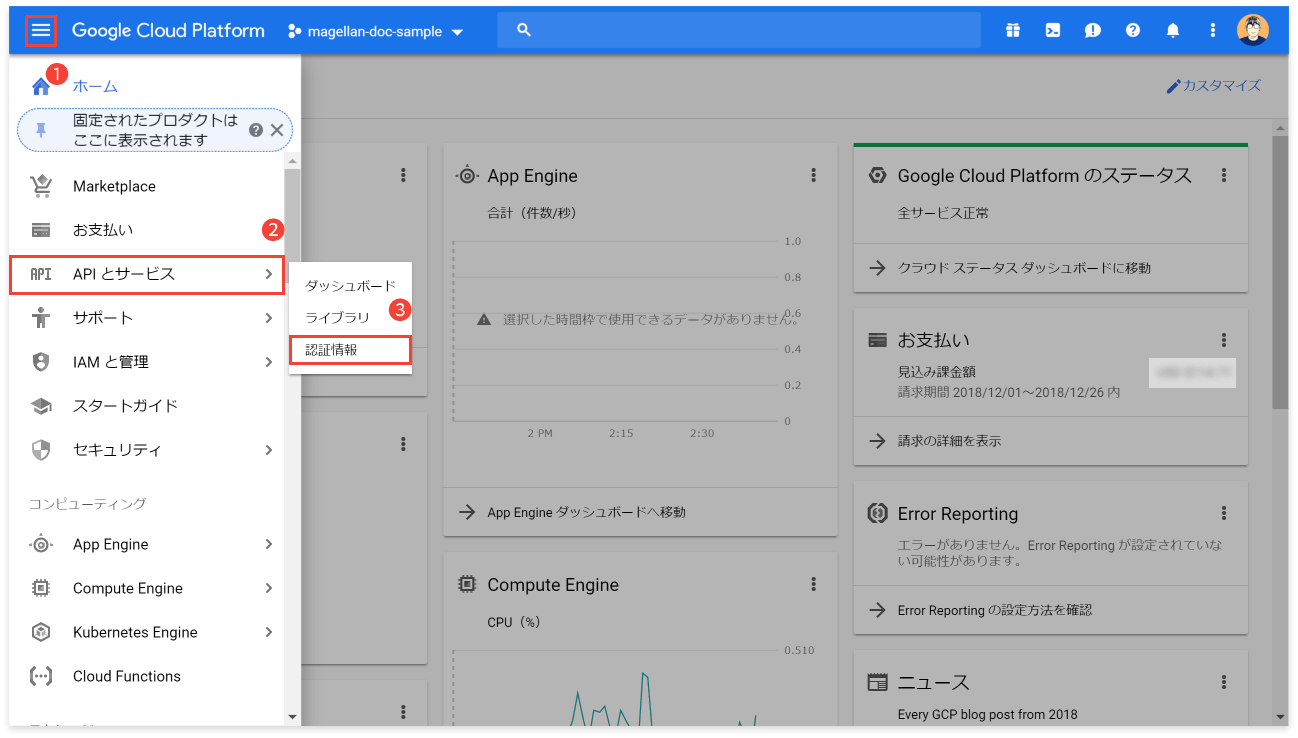1298x738 pixels.
Task: Click the IAM と管理 shield icon
Action: (x=41, y=362)
